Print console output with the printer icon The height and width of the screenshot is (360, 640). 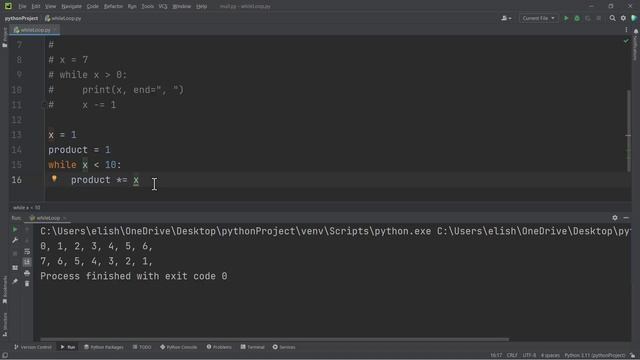click(27, 273)
